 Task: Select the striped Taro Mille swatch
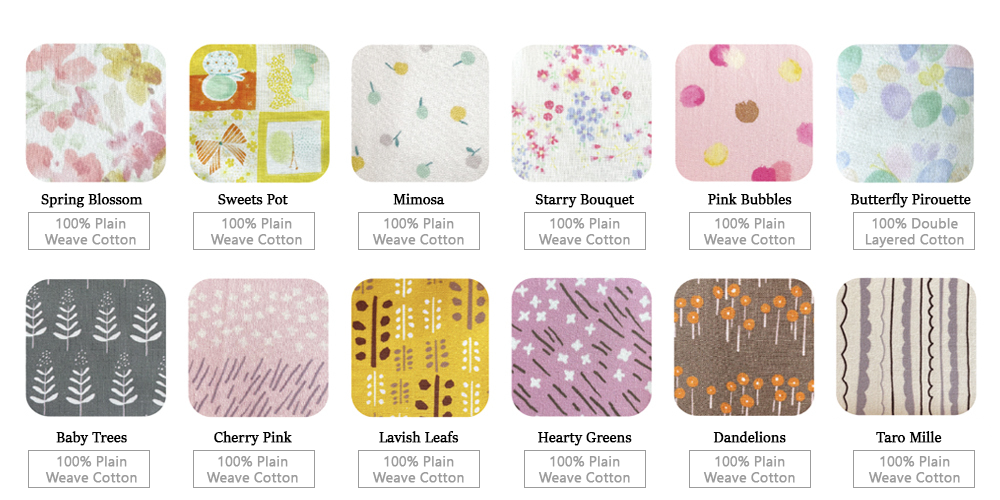pos(906,348)
